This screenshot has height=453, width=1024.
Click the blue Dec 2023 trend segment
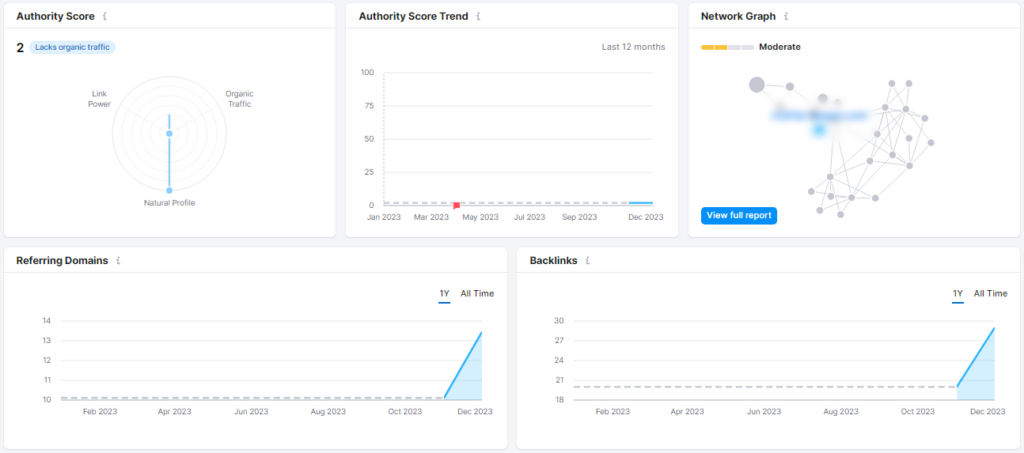click(x=640, y=203)
